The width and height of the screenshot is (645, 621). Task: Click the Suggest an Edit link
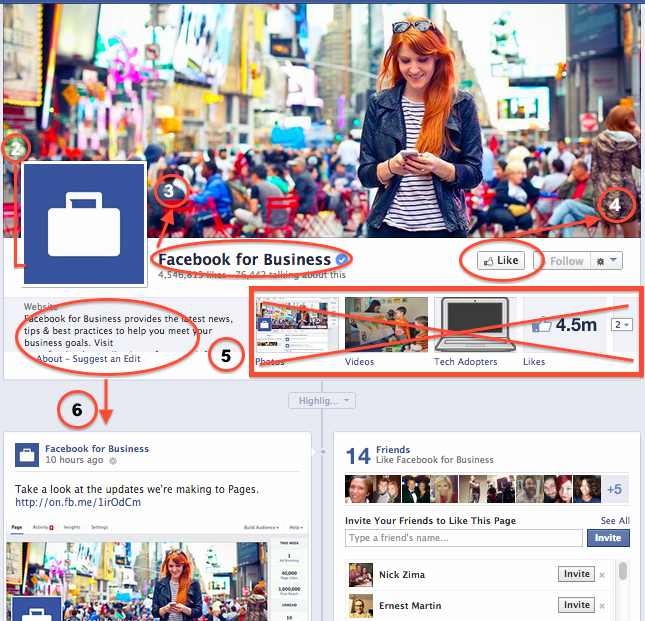[x=107, y=359]
